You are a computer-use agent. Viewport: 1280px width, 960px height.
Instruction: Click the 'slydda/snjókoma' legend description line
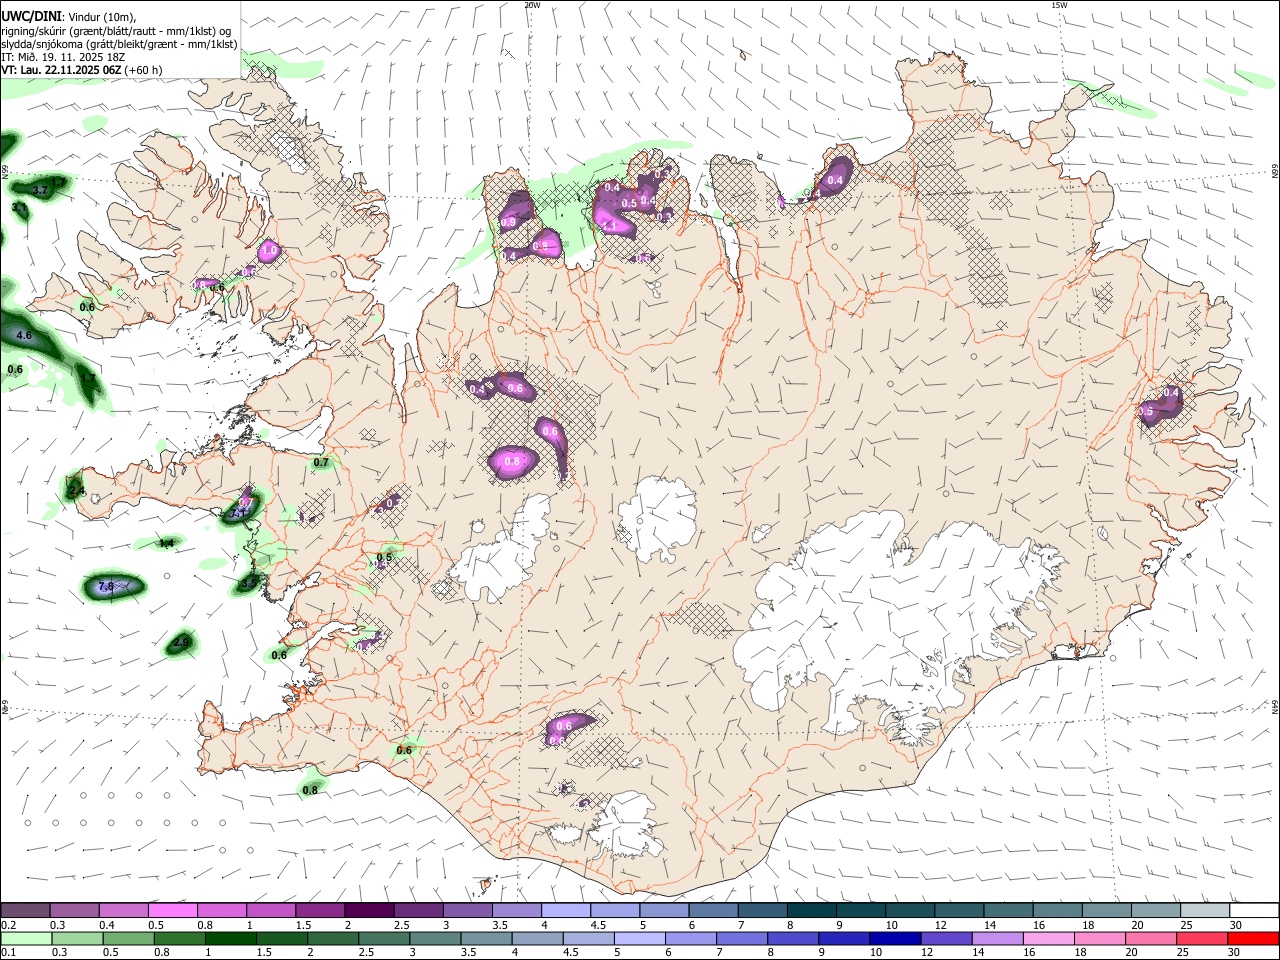pos(119,44)
